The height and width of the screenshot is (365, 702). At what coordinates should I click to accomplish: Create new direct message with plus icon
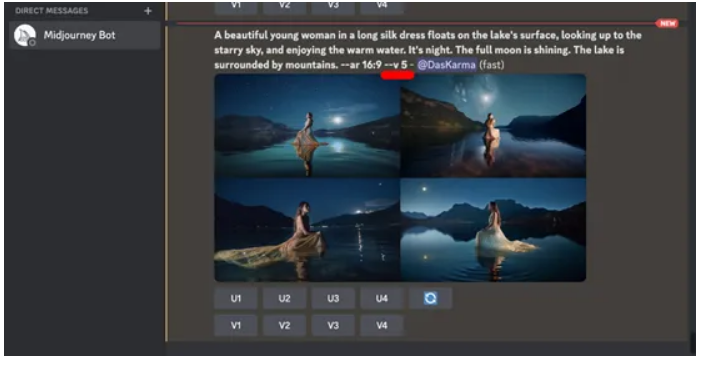coord(148,11)
